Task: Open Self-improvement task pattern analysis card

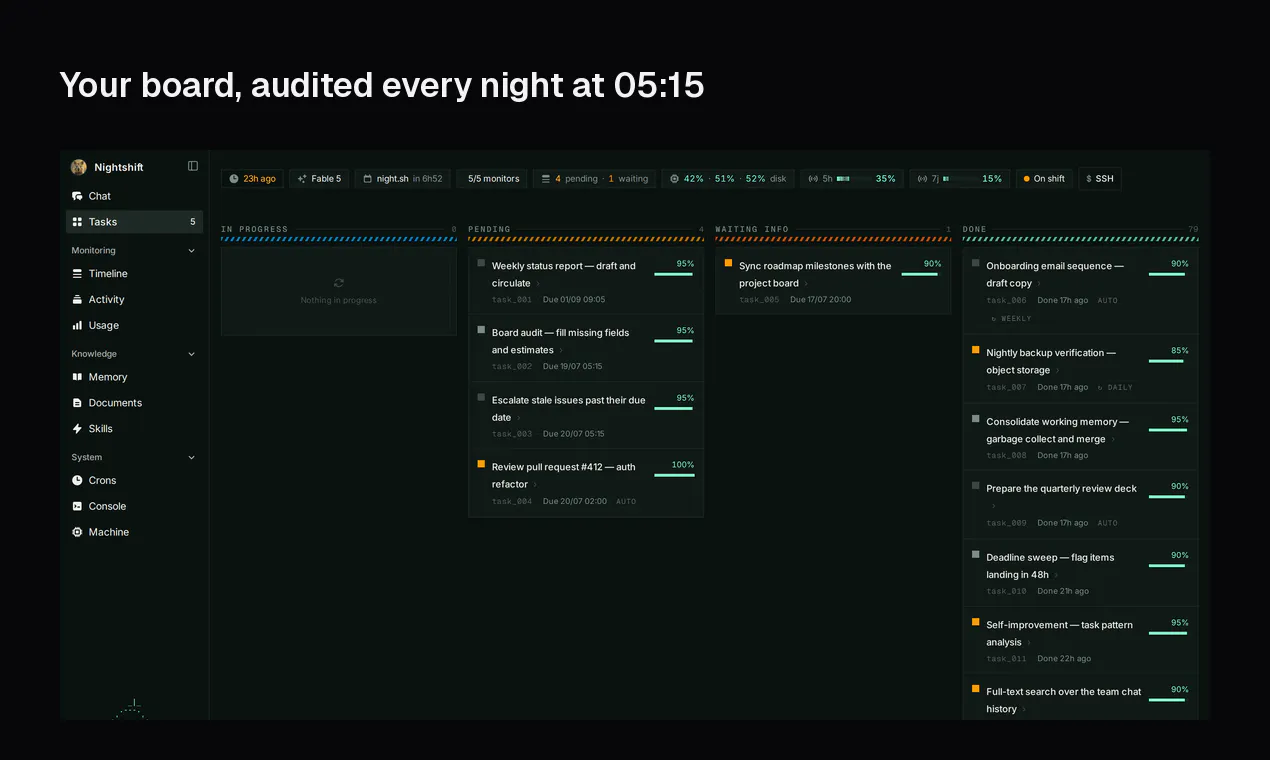Action: pos(1080,639)
